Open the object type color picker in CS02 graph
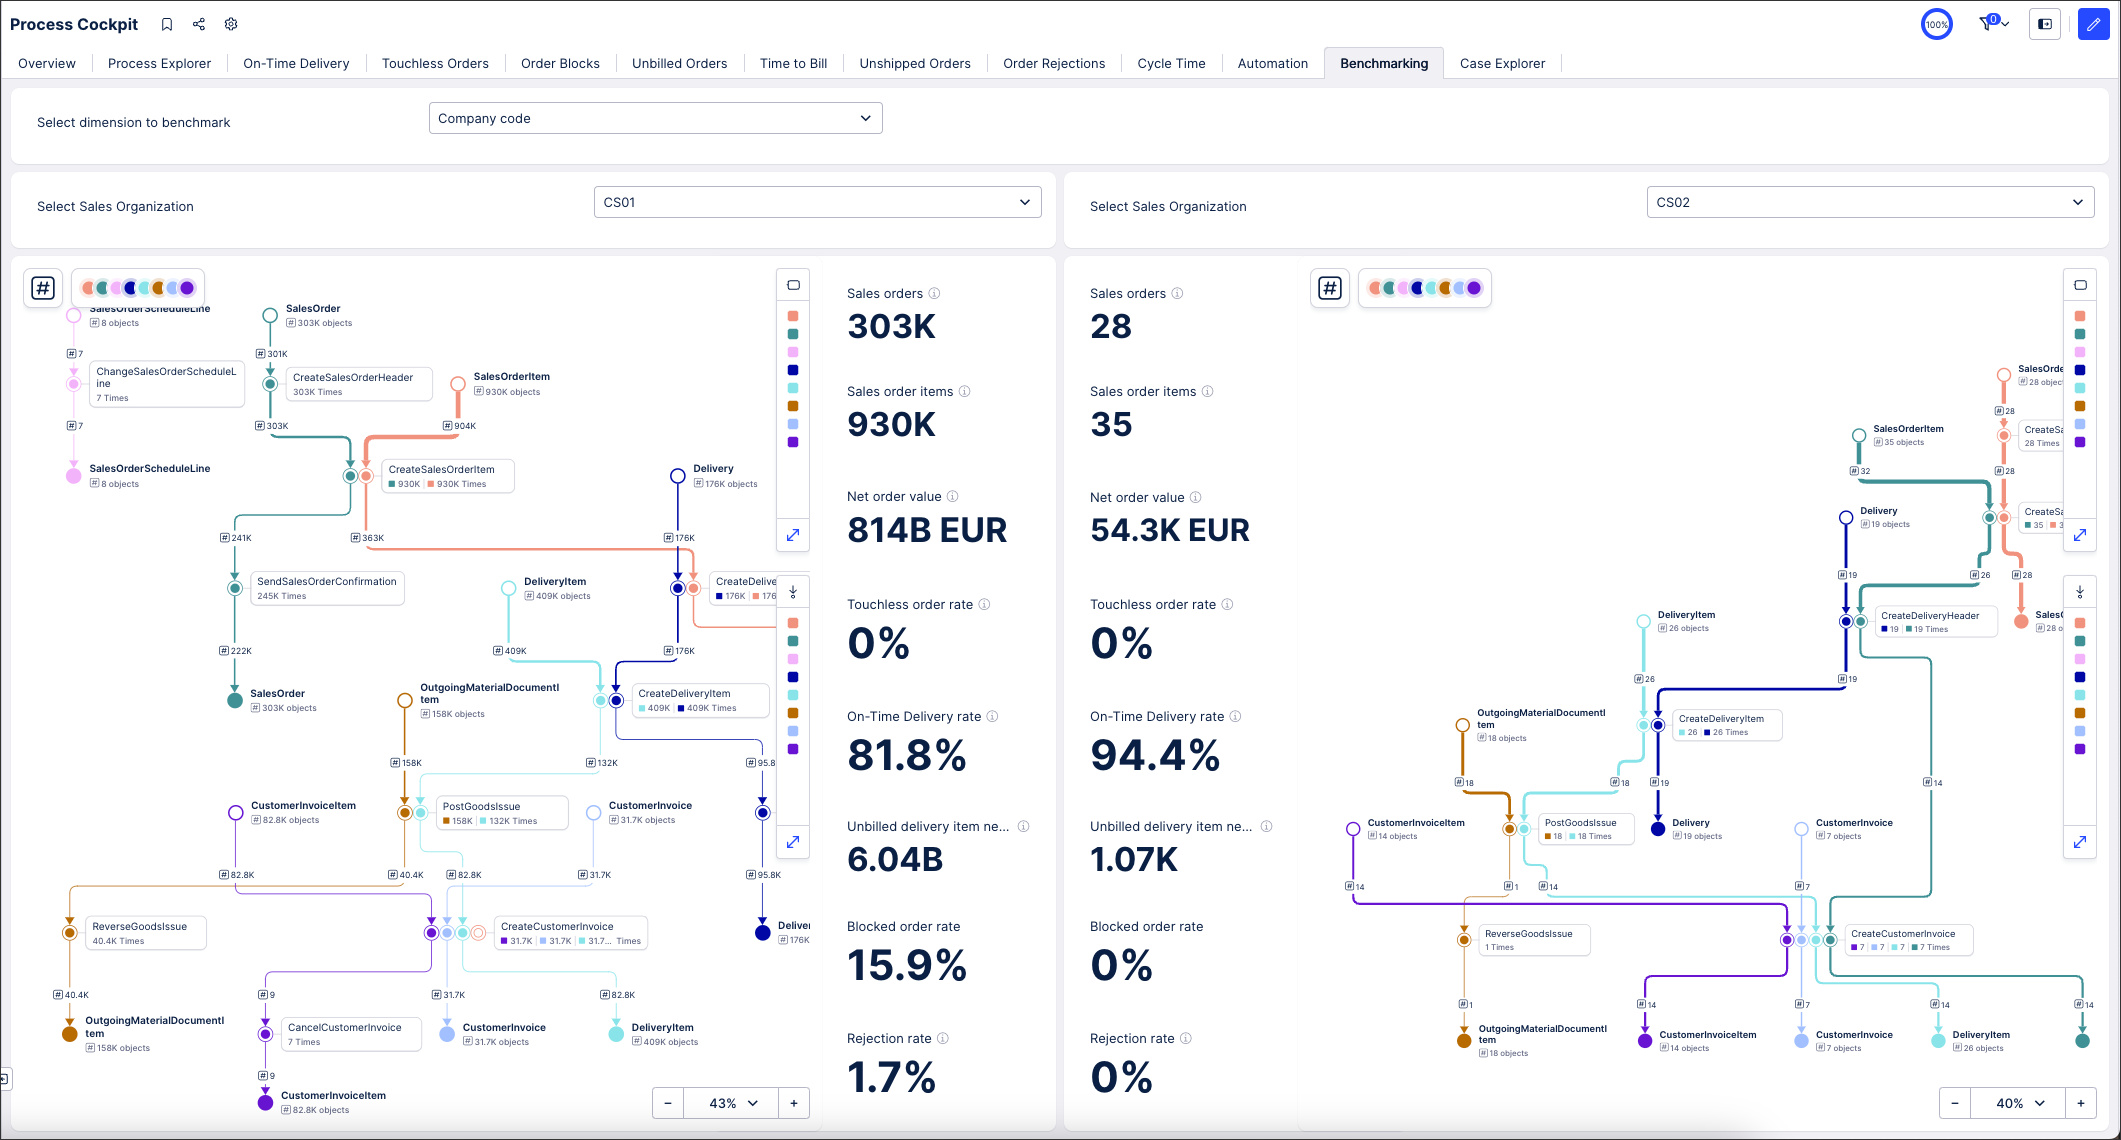Image resolution: width=2121 pixels, height=1140 pixels. (1425, 288)
